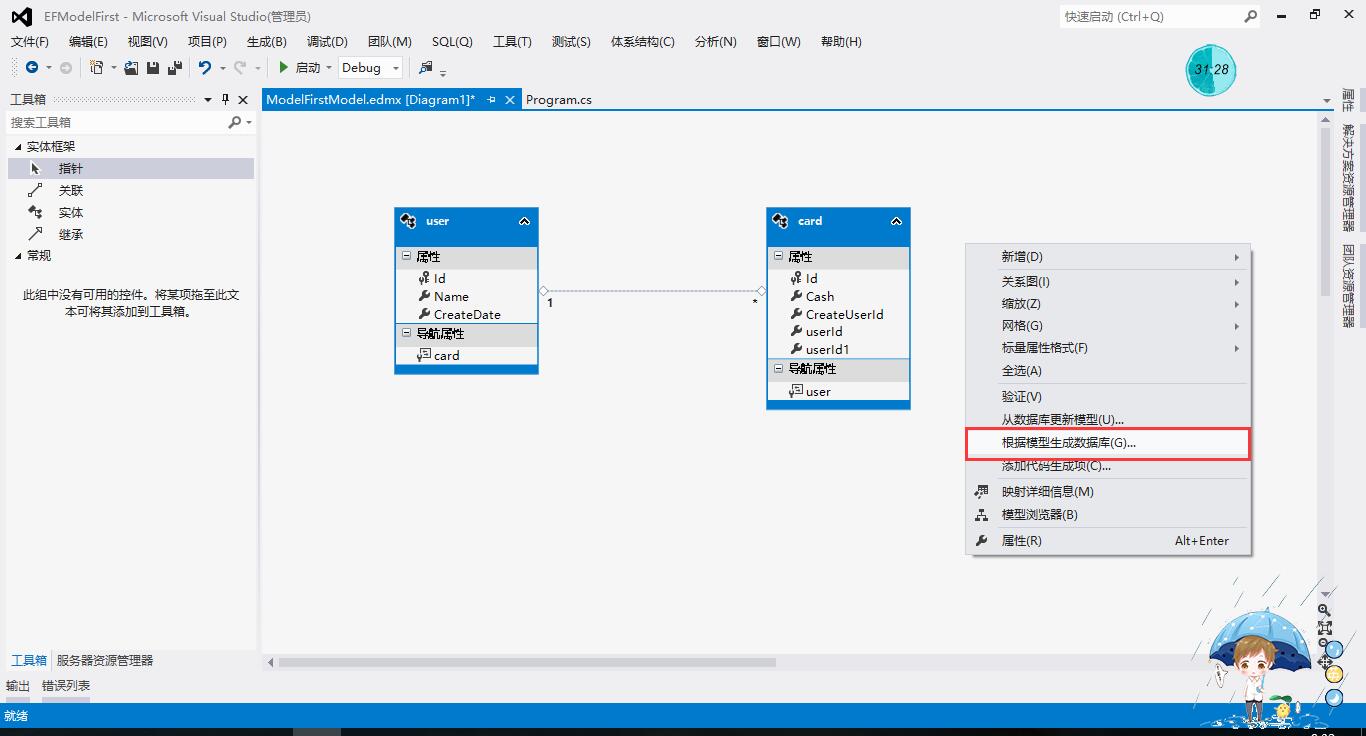This screenshot has height=736, width=1366.
Task: Select the 继承 inheritance tool
Action: [x=131, y=234]
